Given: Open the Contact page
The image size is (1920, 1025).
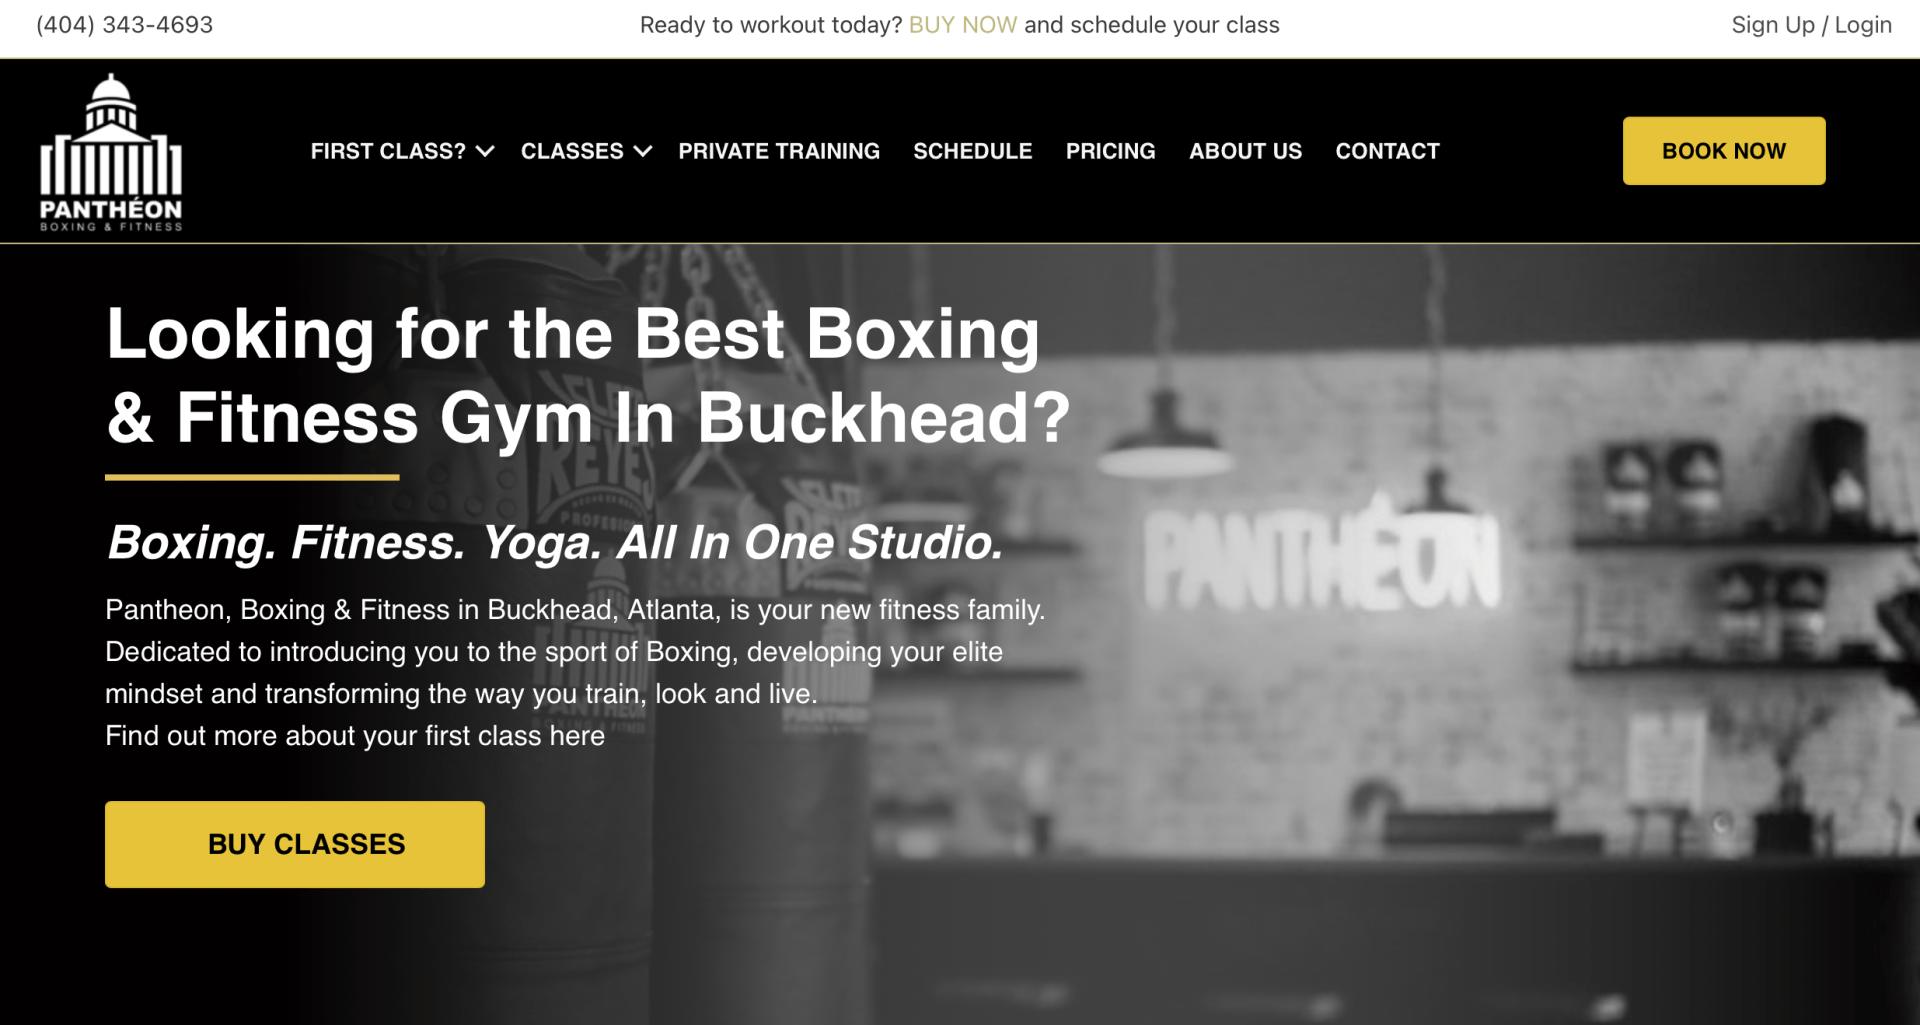Looking at the screenshot, I should [x=1387, y=151].
